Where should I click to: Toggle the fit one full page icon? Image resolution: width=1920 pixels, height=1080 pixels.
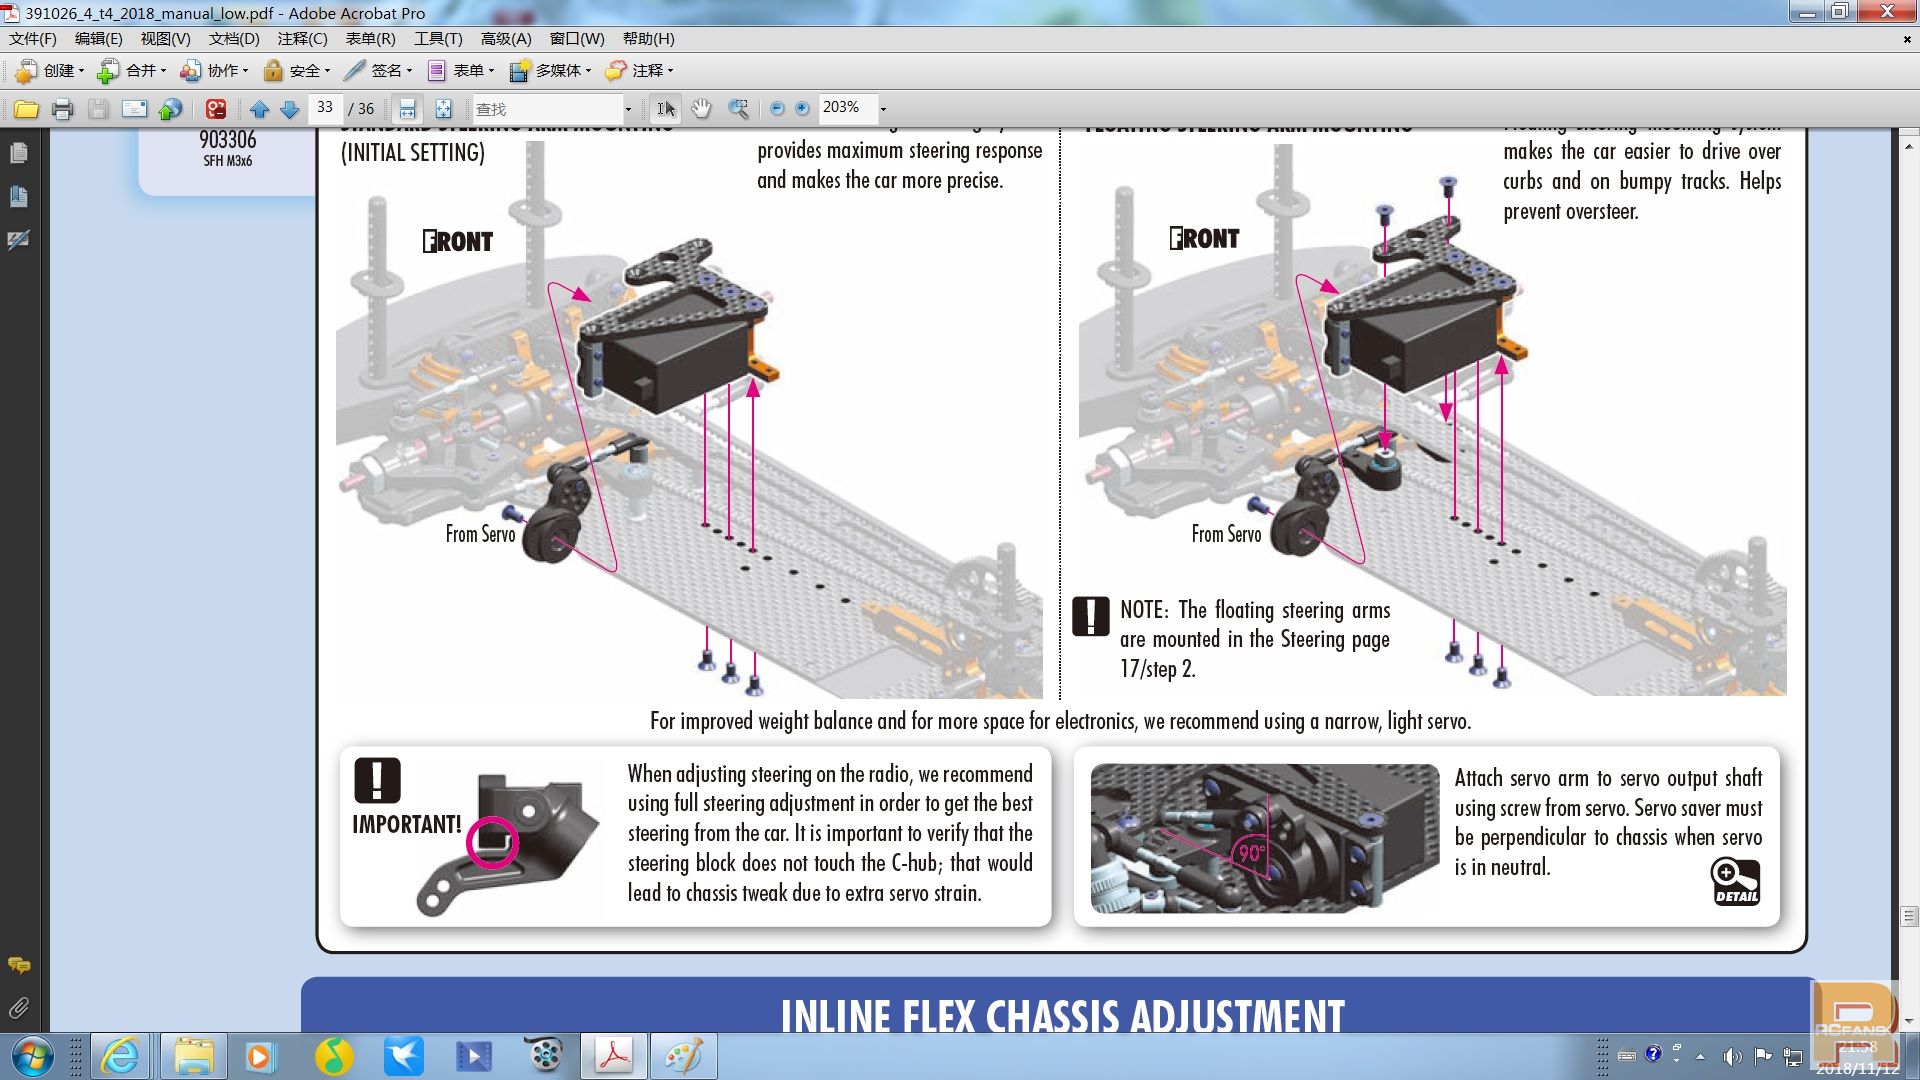pyautogui.click(x=443, y=109)
